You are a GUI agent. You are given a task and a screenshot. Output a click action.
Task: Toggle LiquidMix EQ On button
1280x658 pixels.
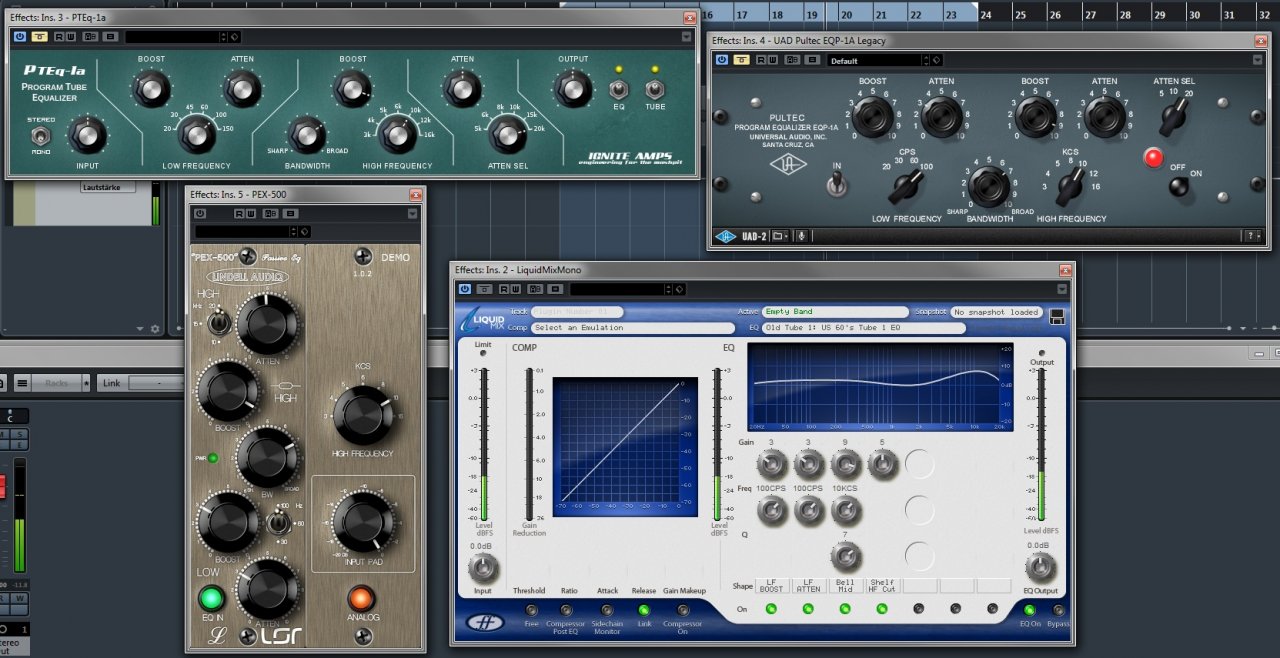click(x=1029, y=609)
